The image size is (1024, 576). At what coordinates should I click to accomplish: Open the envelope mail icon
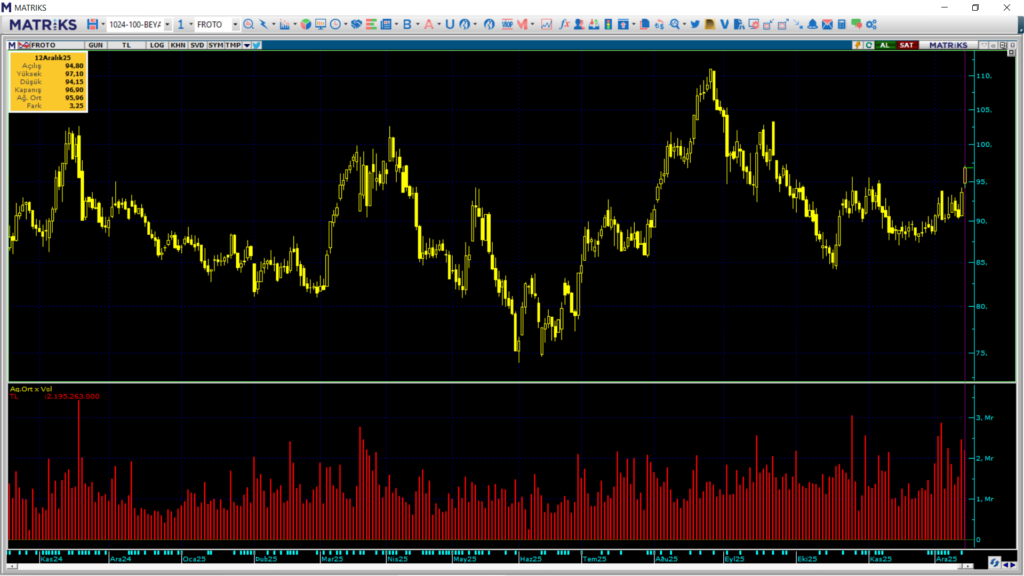[x=827, y=24]
